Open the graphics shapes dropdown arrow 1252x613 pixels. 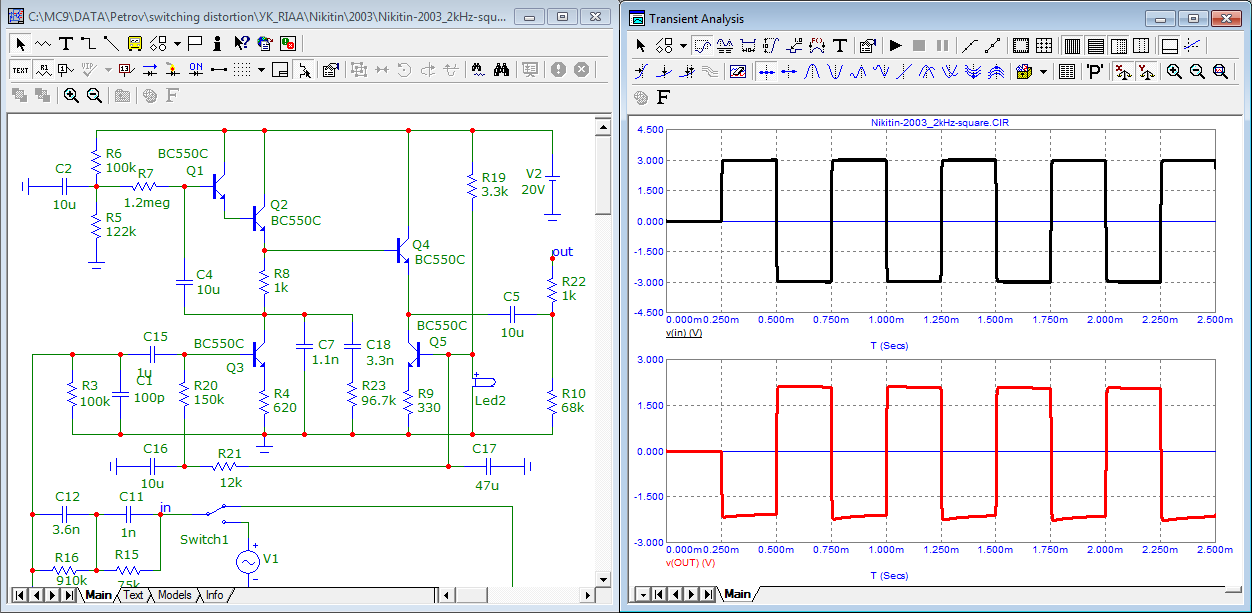point(177,43)
